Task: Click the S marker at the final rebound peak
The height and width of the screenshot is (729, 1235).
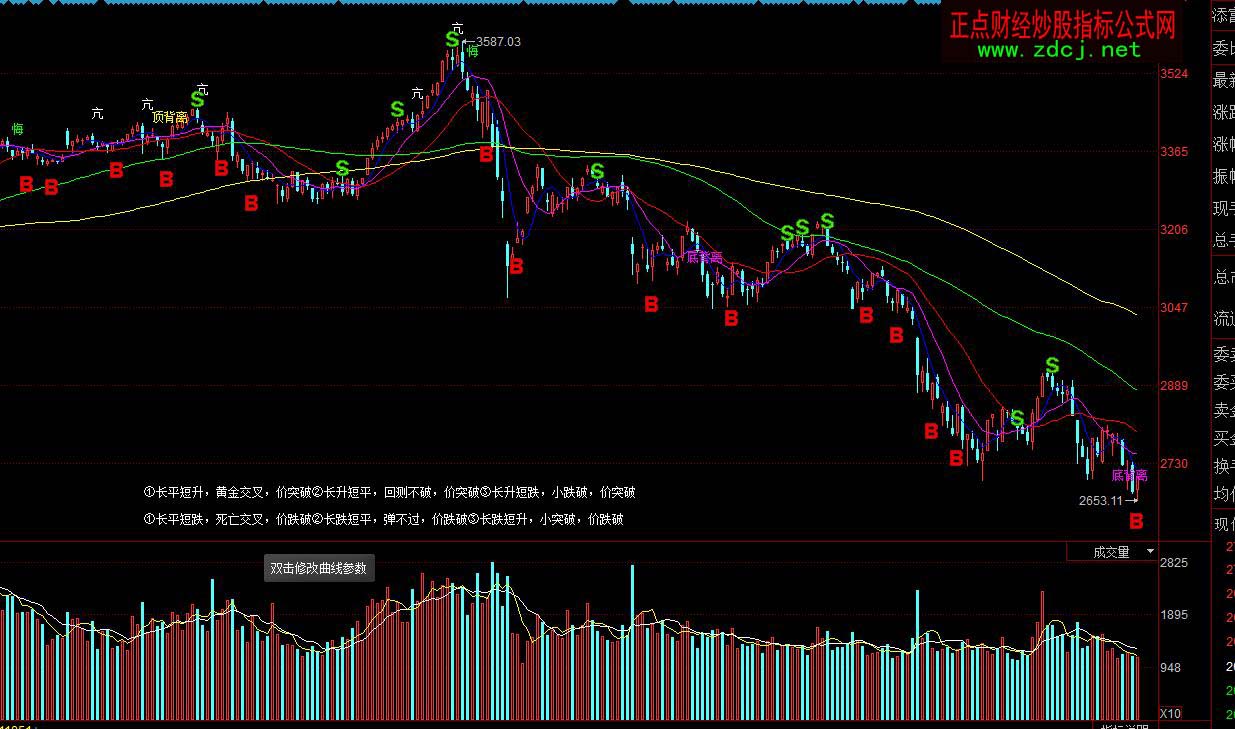Action: point(1051,365)
